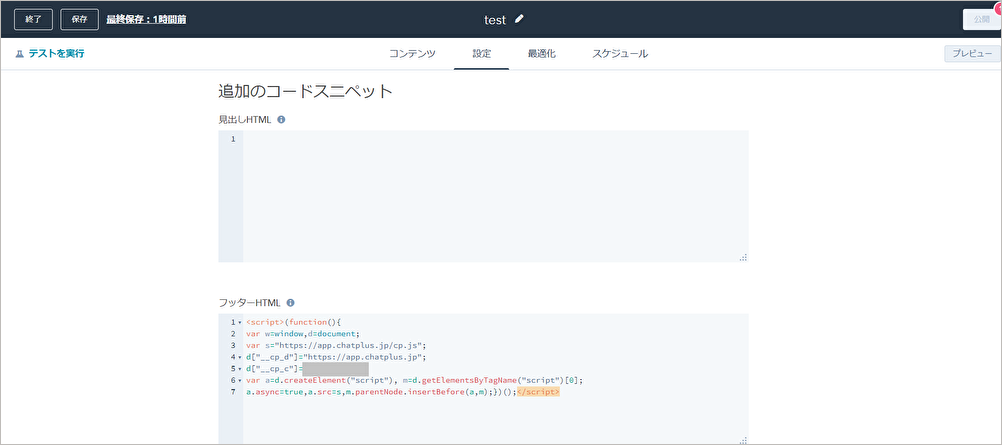Click the pencil icon next to test title
This screenshot has height=445, width=1002.
(x=519, y=19)
